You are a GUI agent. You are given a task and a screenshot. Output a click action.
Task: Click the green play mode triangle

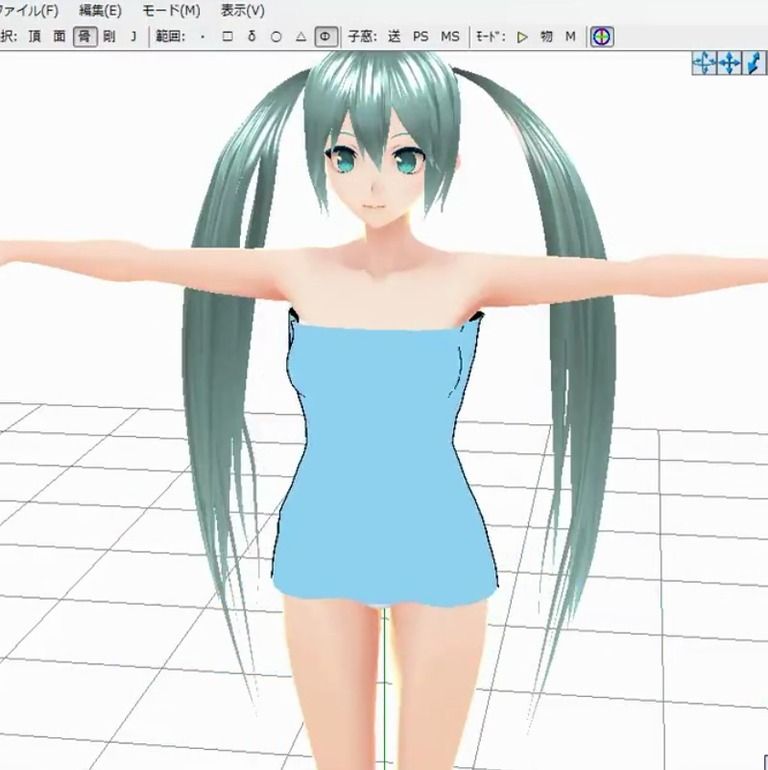coord(522,37)
